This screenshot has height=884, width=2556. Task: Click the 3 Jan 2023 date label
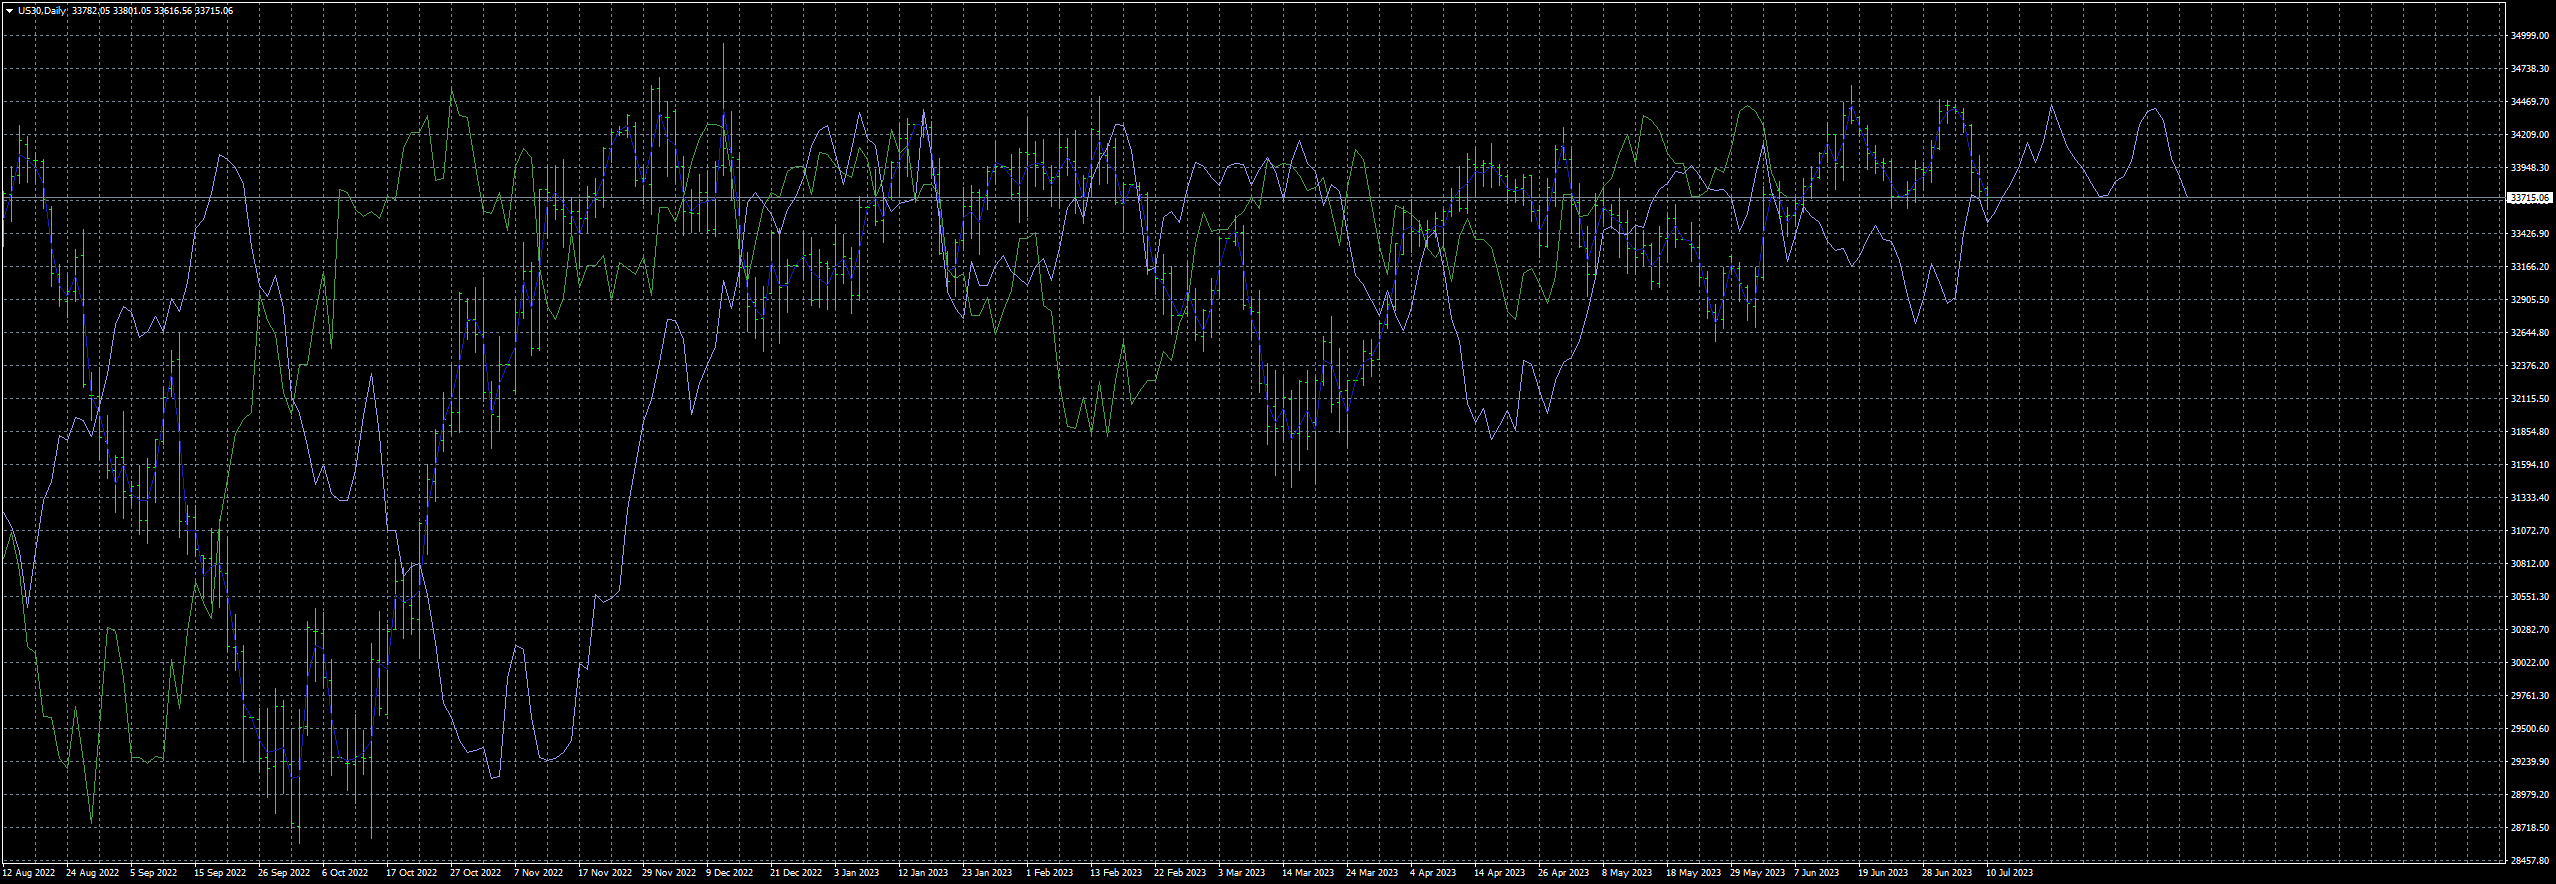856,873
